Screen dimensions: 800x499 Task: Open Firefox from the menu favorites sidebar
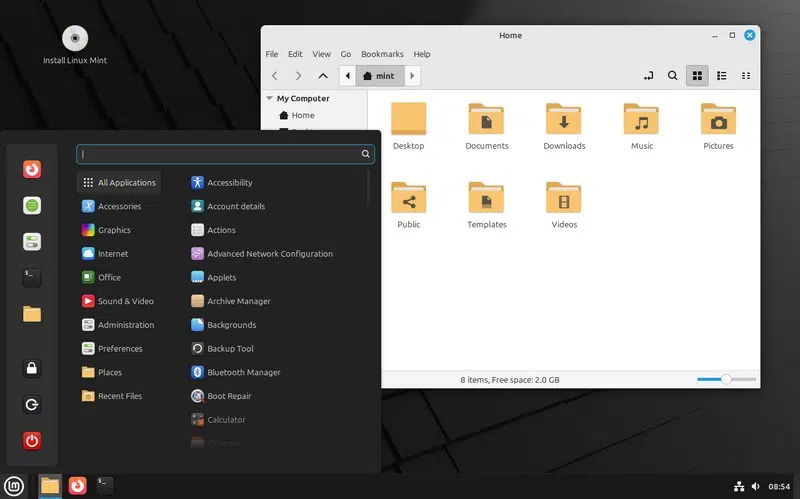(x=32, y=169)
